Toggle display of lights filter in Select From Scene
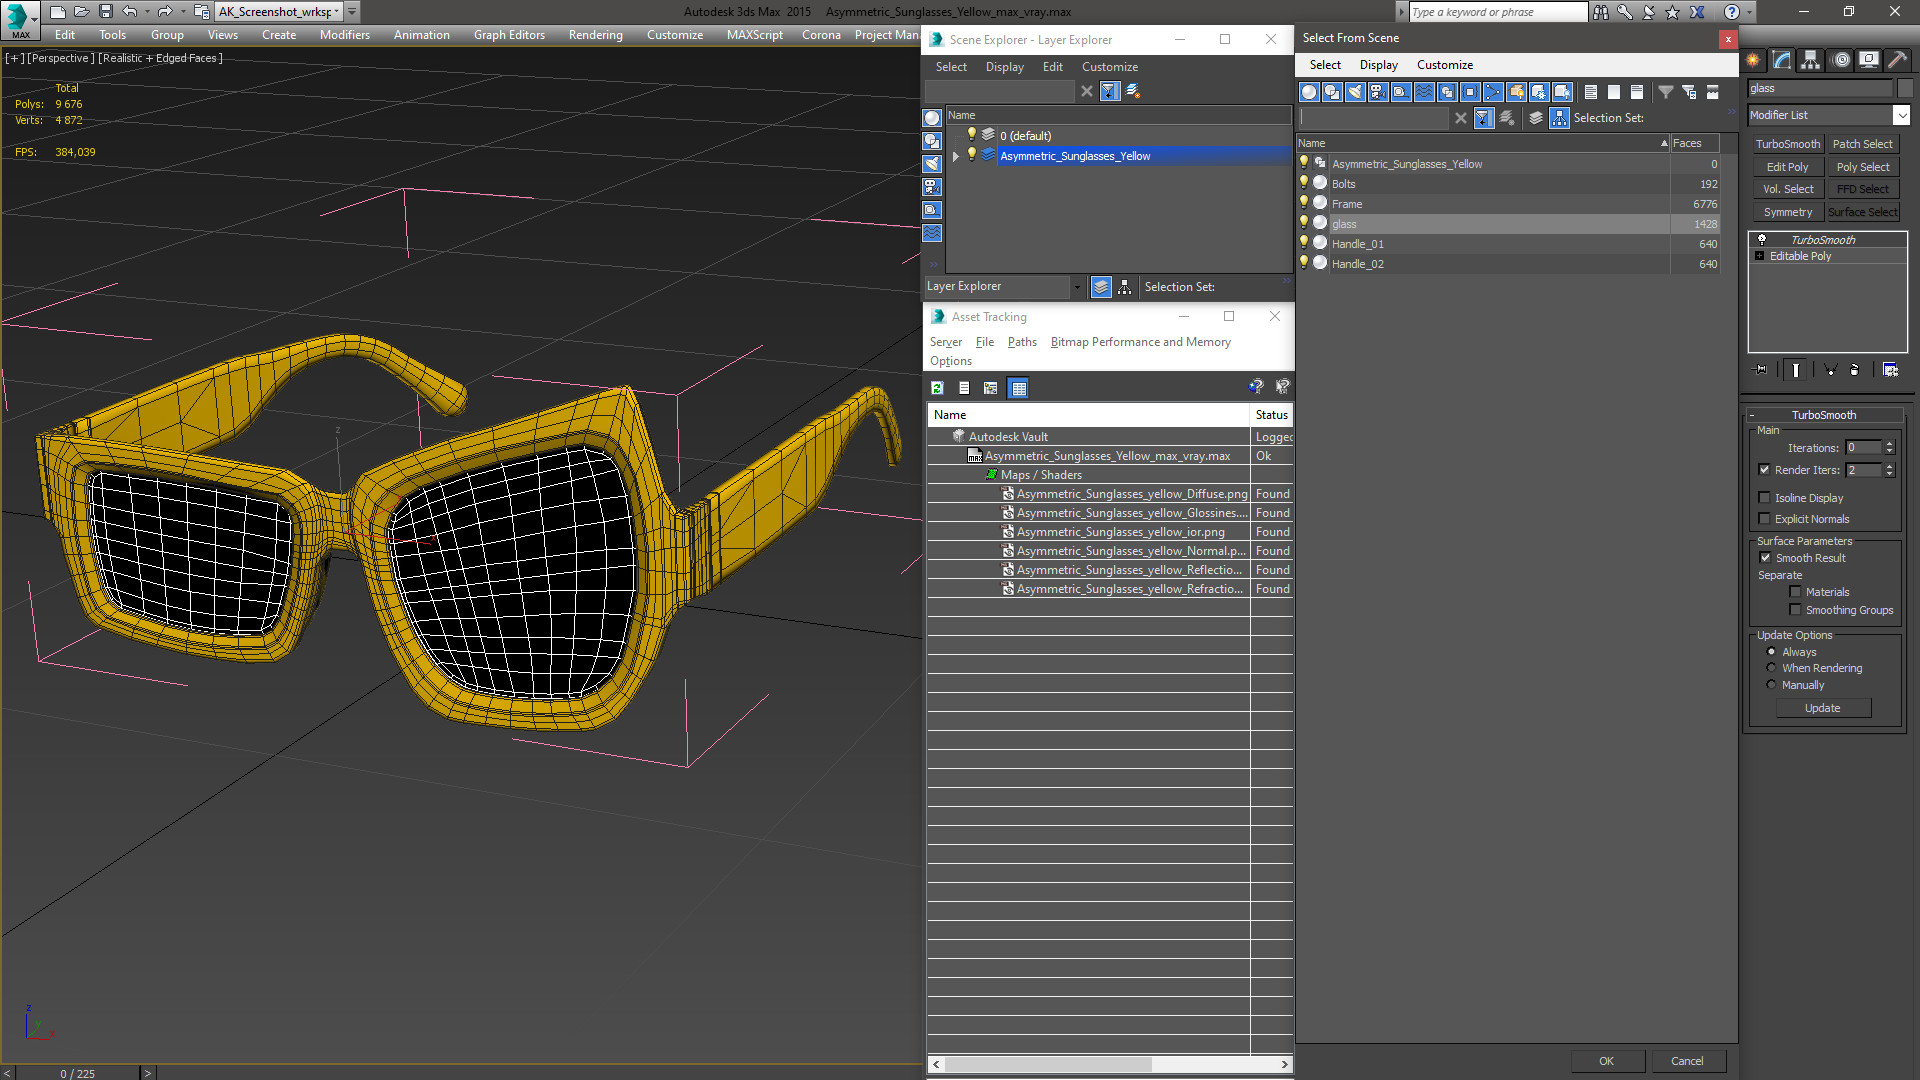1920x1080 pixels. [1355, 92]
